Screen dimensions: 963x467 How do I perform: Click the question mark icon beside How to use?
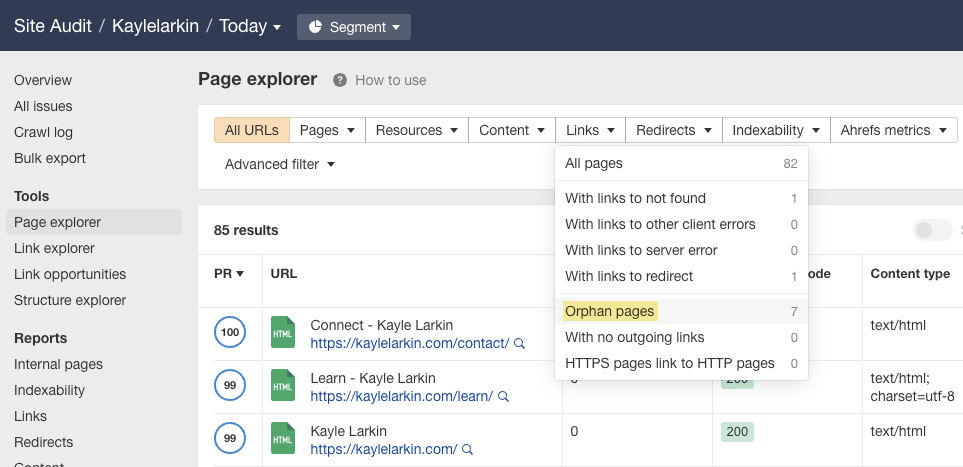tap(340, 80)
